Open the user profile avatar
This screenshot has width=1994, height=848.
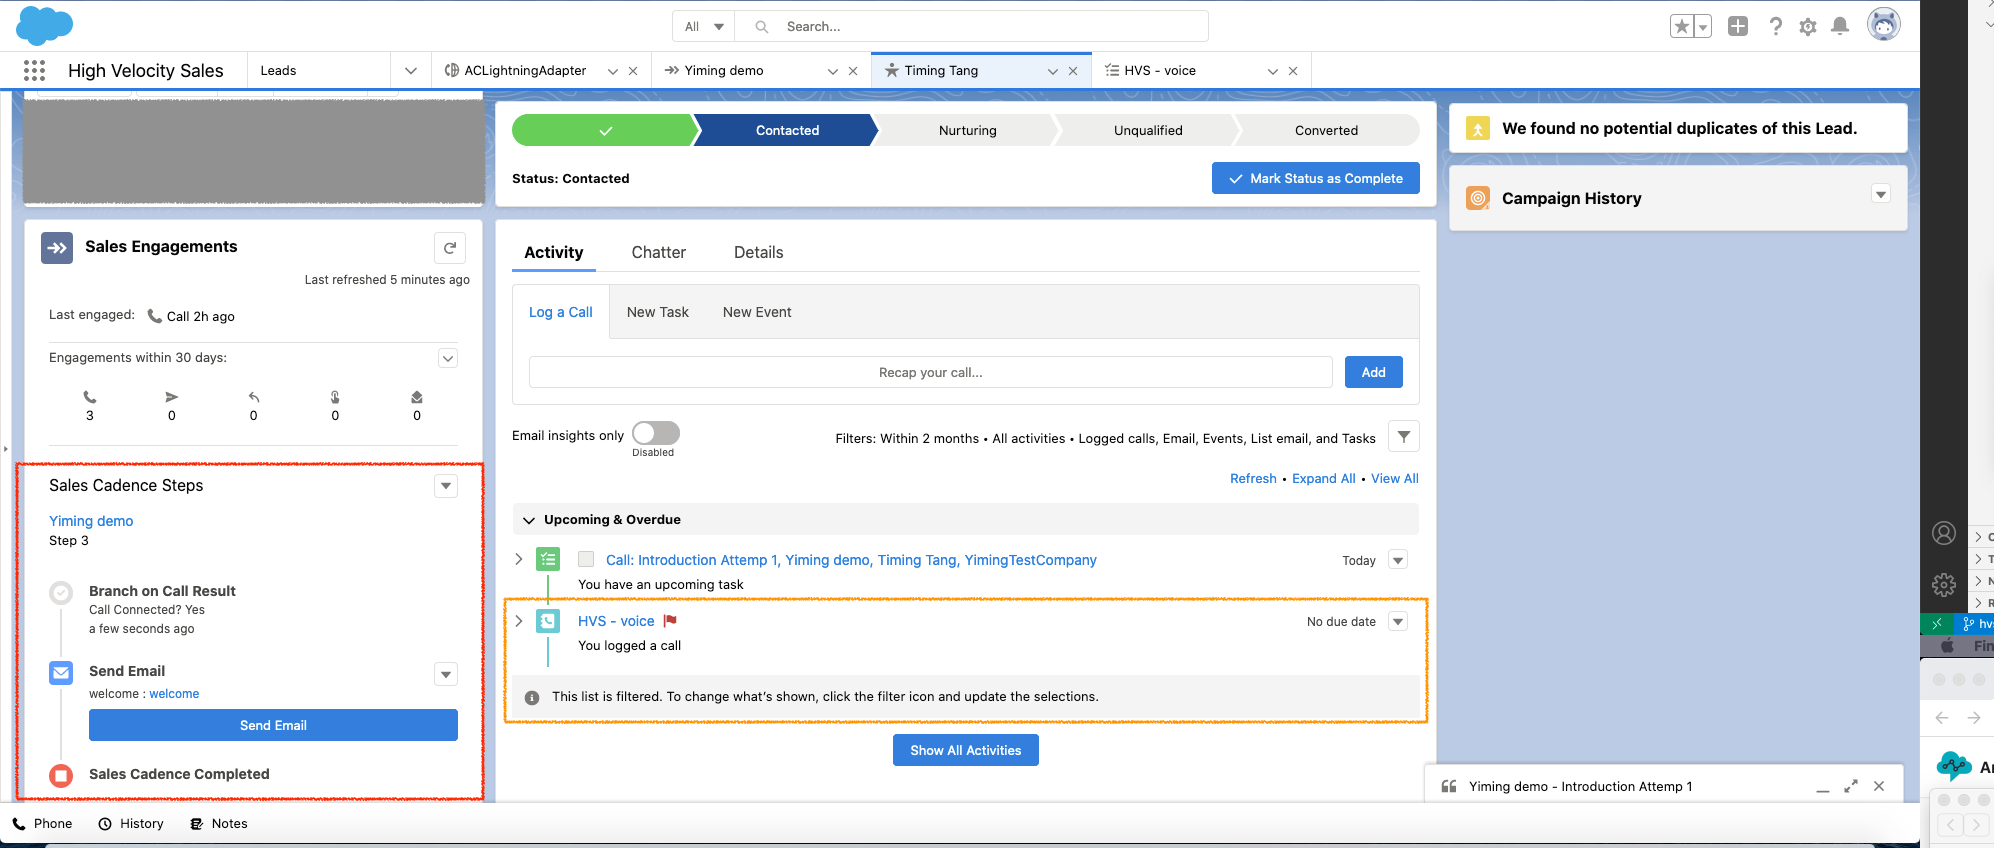coord(1884,25)
